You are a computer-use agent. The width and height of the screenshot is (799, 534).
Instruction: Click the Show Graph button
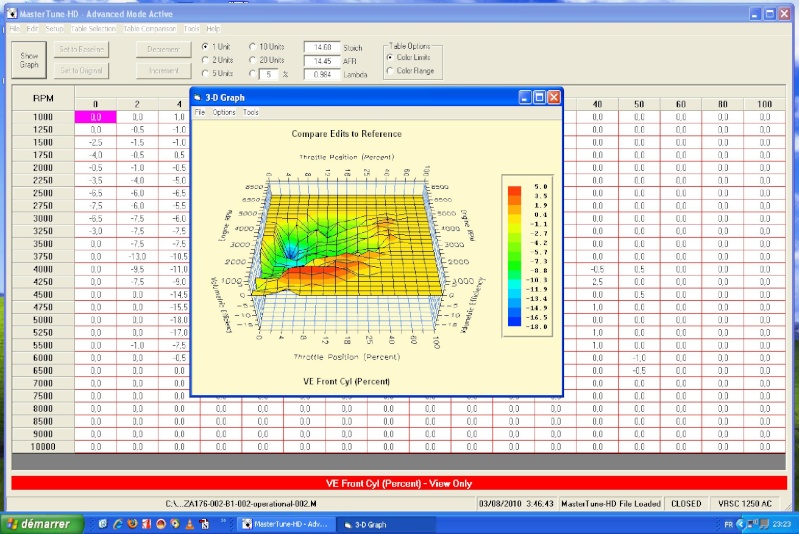point(29,60)
